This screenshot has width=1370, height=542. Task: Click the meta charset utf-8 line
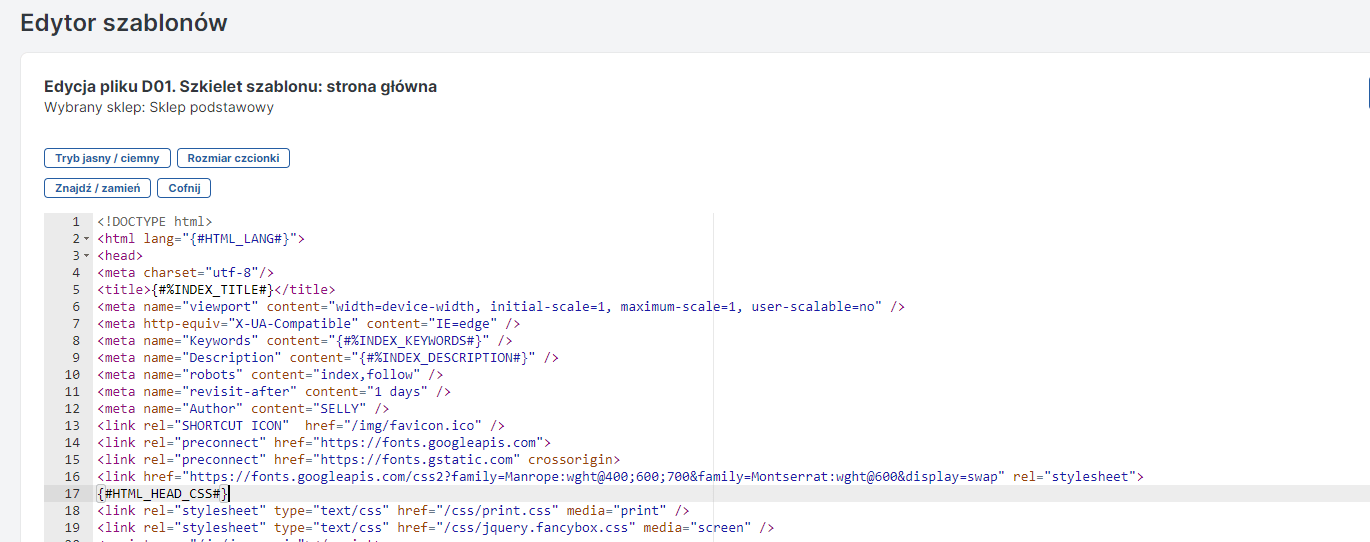185,273
